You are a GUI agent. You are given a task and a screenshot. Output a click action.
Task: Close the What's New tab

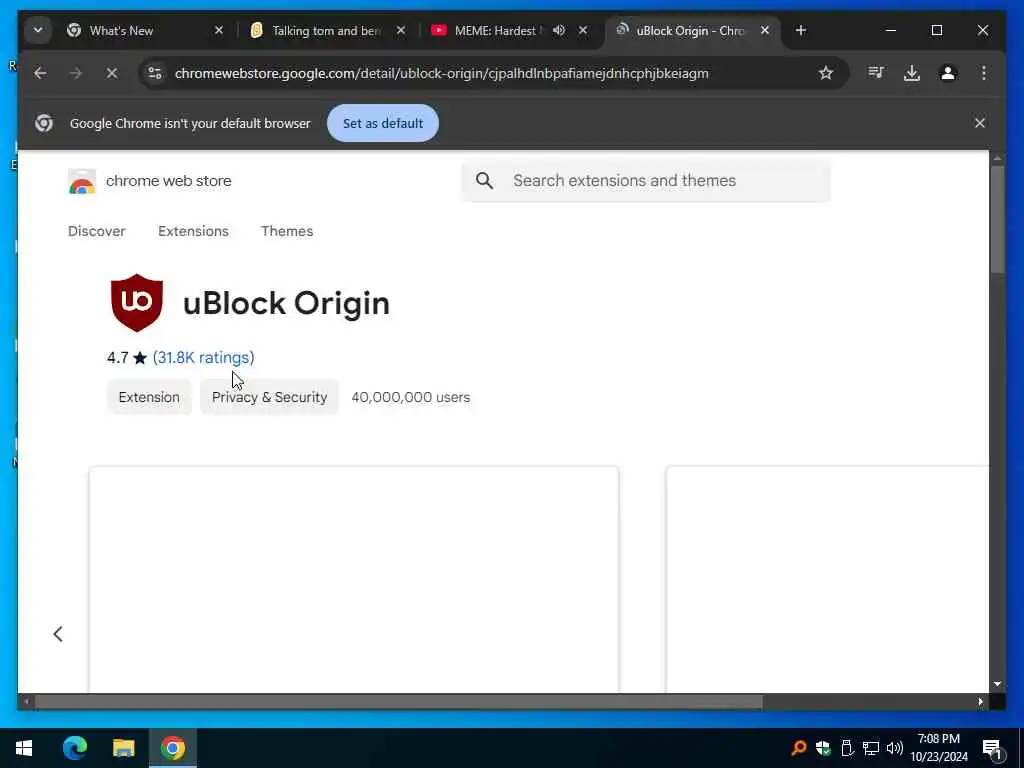tap(219, 30)
